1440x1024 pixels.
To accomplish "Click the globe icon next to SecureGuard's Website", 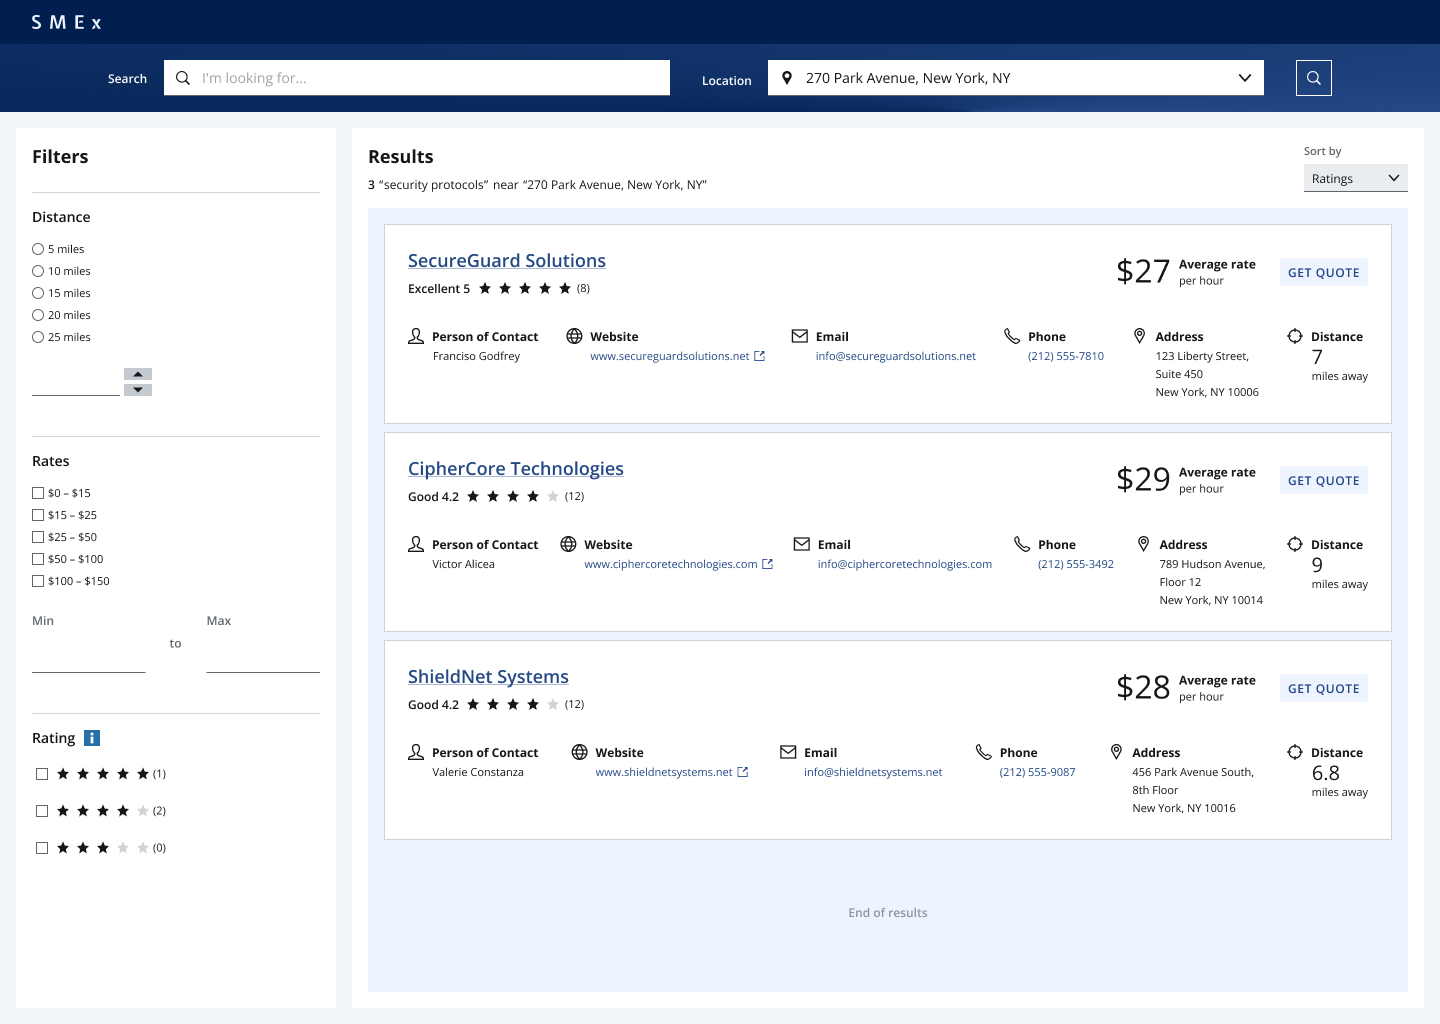I will click(x=574, y=336).
